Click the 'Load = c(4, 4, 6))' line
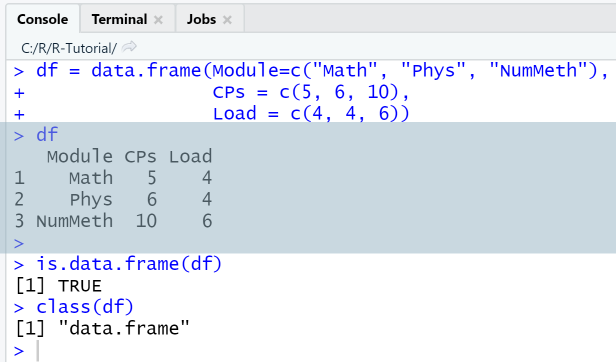The height and width of the screenshot is (362, 616). [x=311, y=114]
